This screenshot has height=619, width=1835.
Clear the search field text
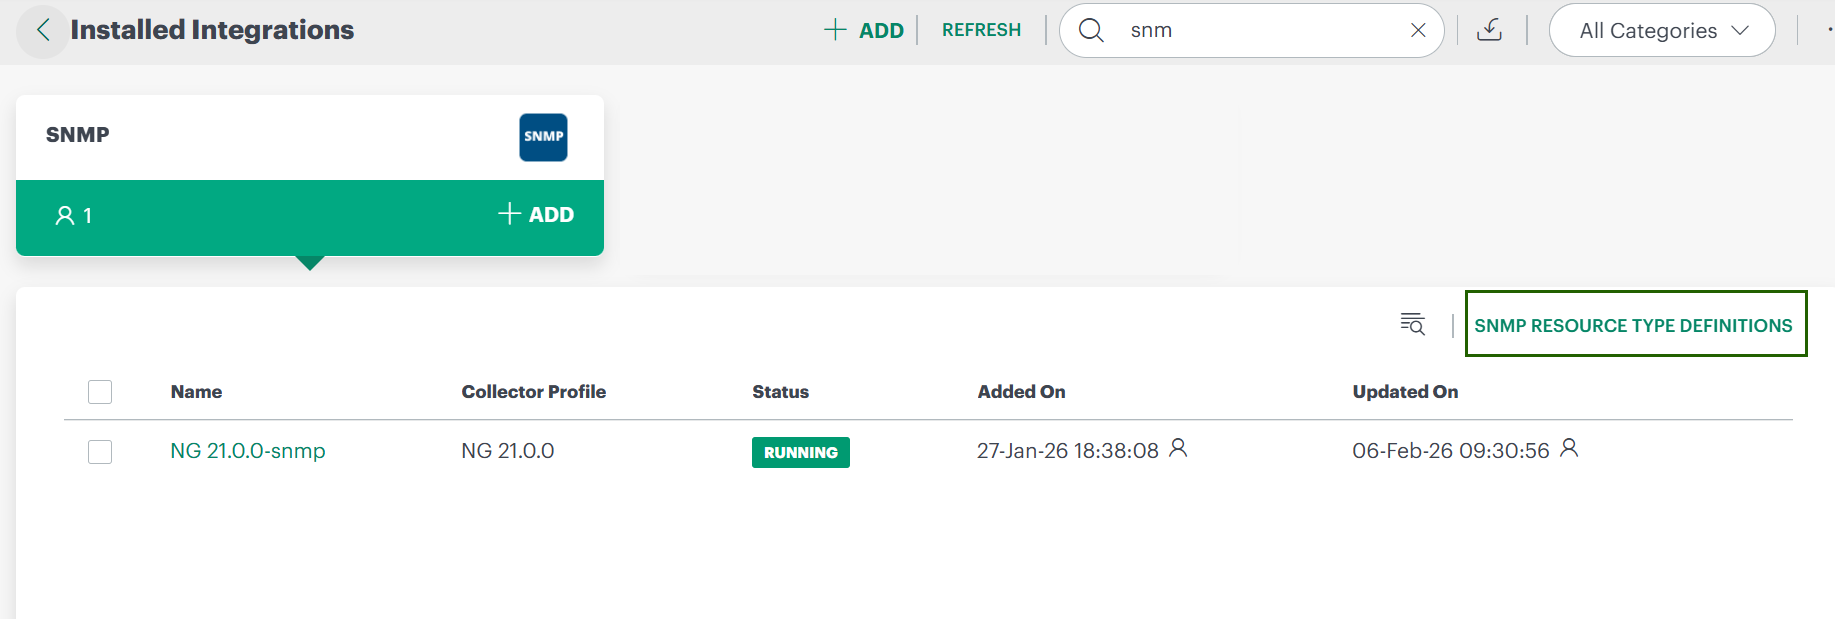tap(1417, 31)
